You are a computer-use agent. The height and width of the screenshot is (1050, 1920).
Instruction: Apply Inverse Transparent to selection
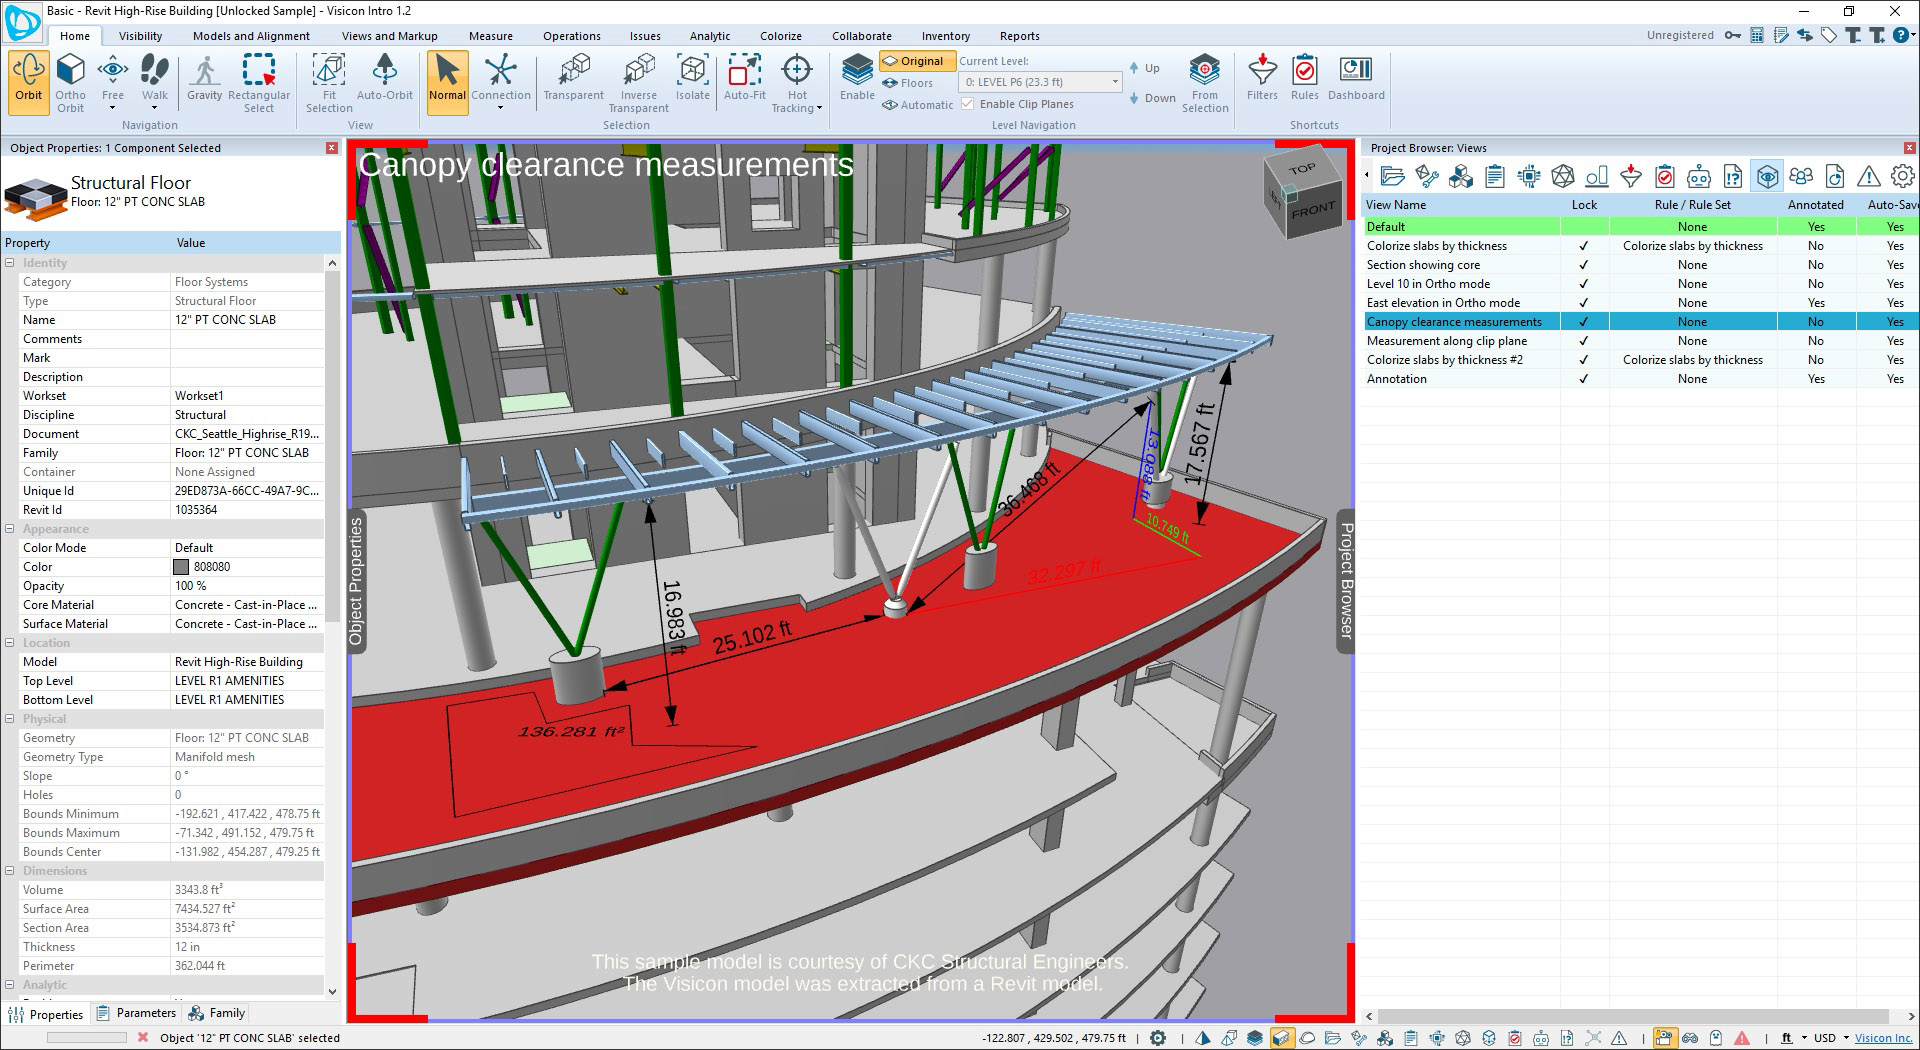(x=638, y=82)
